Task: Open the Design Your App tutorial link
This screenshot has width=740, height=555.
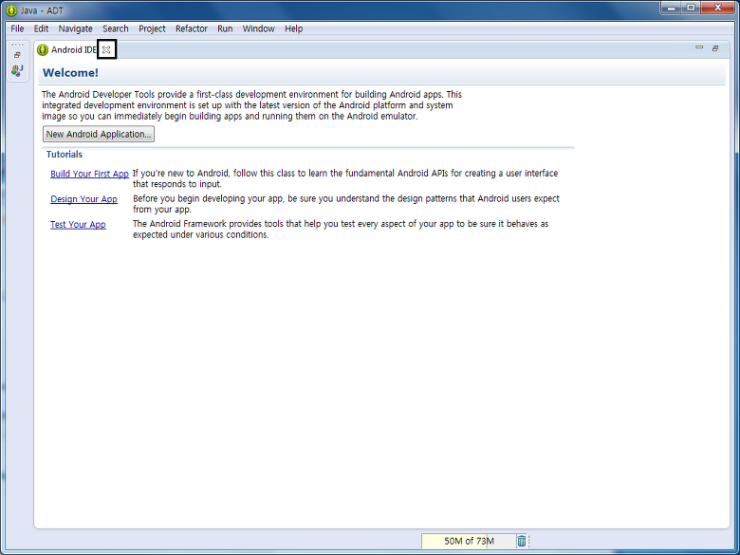Action: click(x=84, y=199)
